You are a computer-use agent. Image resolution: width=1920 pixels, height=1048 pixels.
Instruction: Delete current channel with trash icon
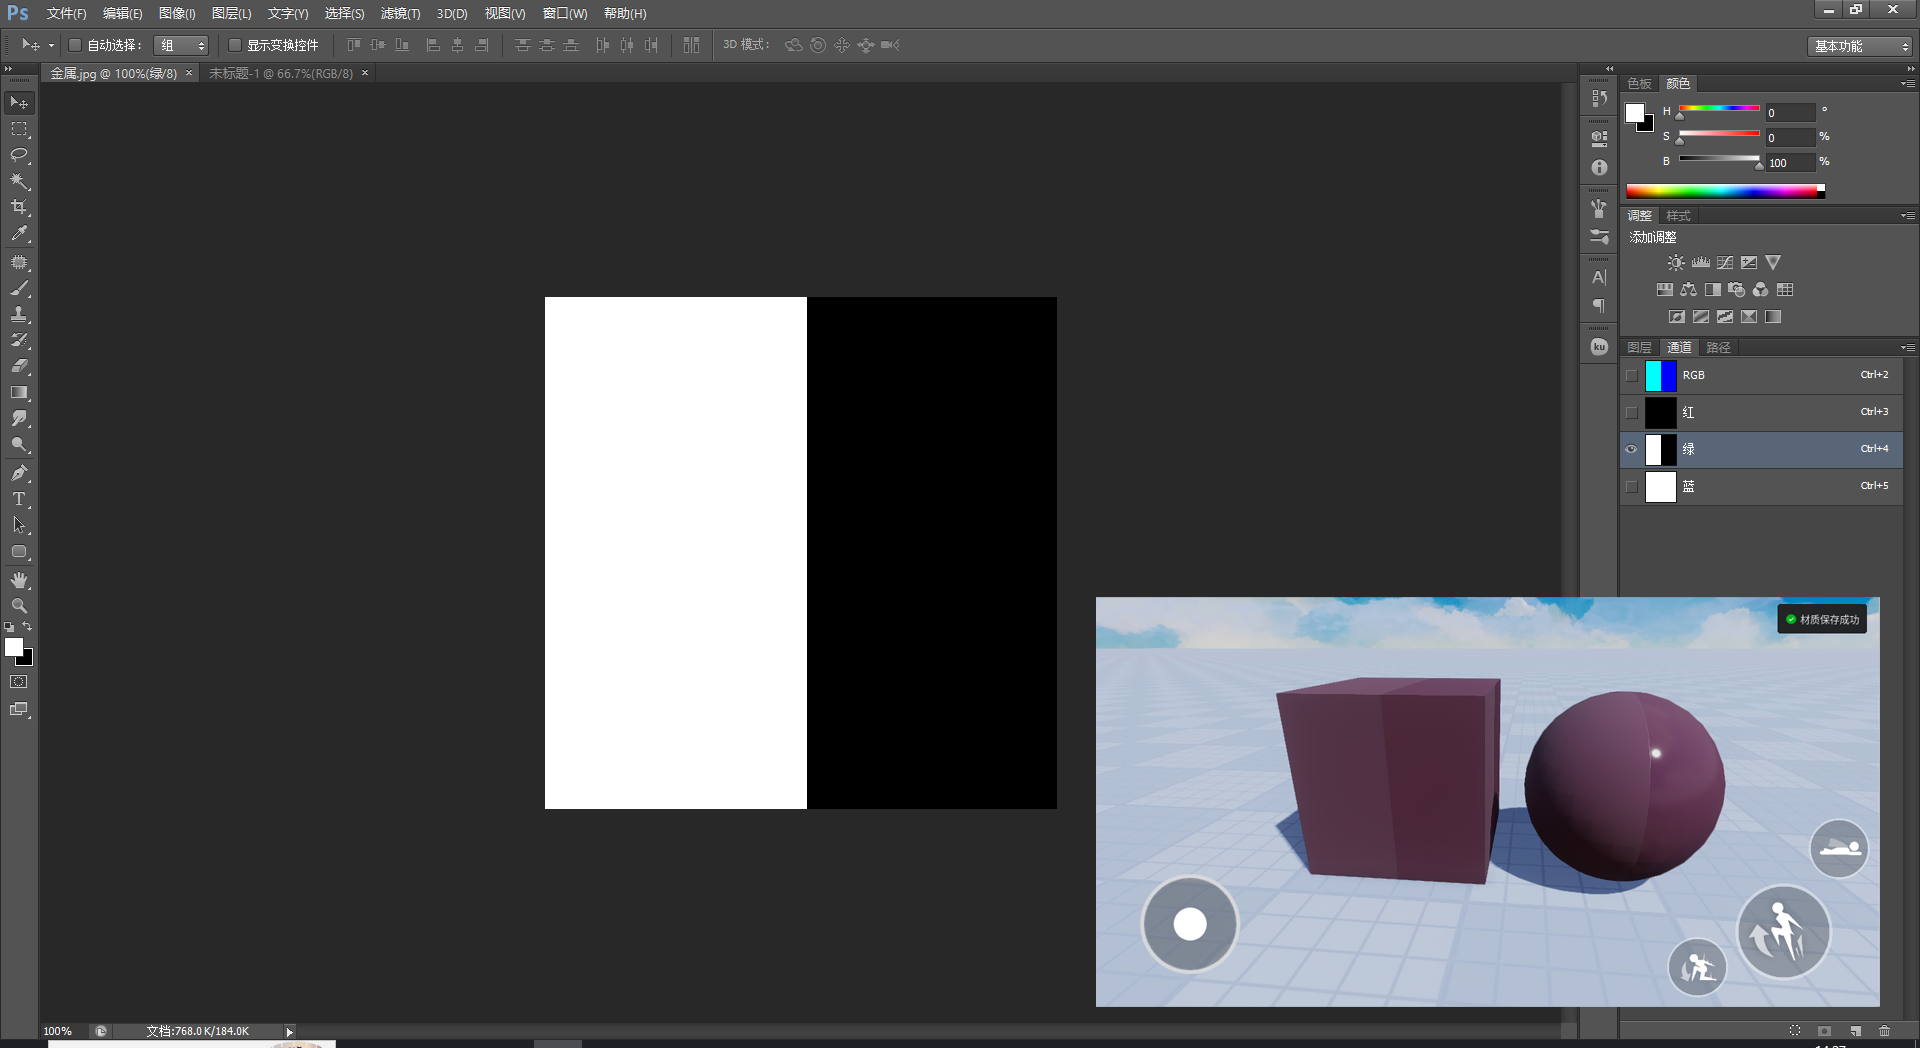coord(1885,1030)
